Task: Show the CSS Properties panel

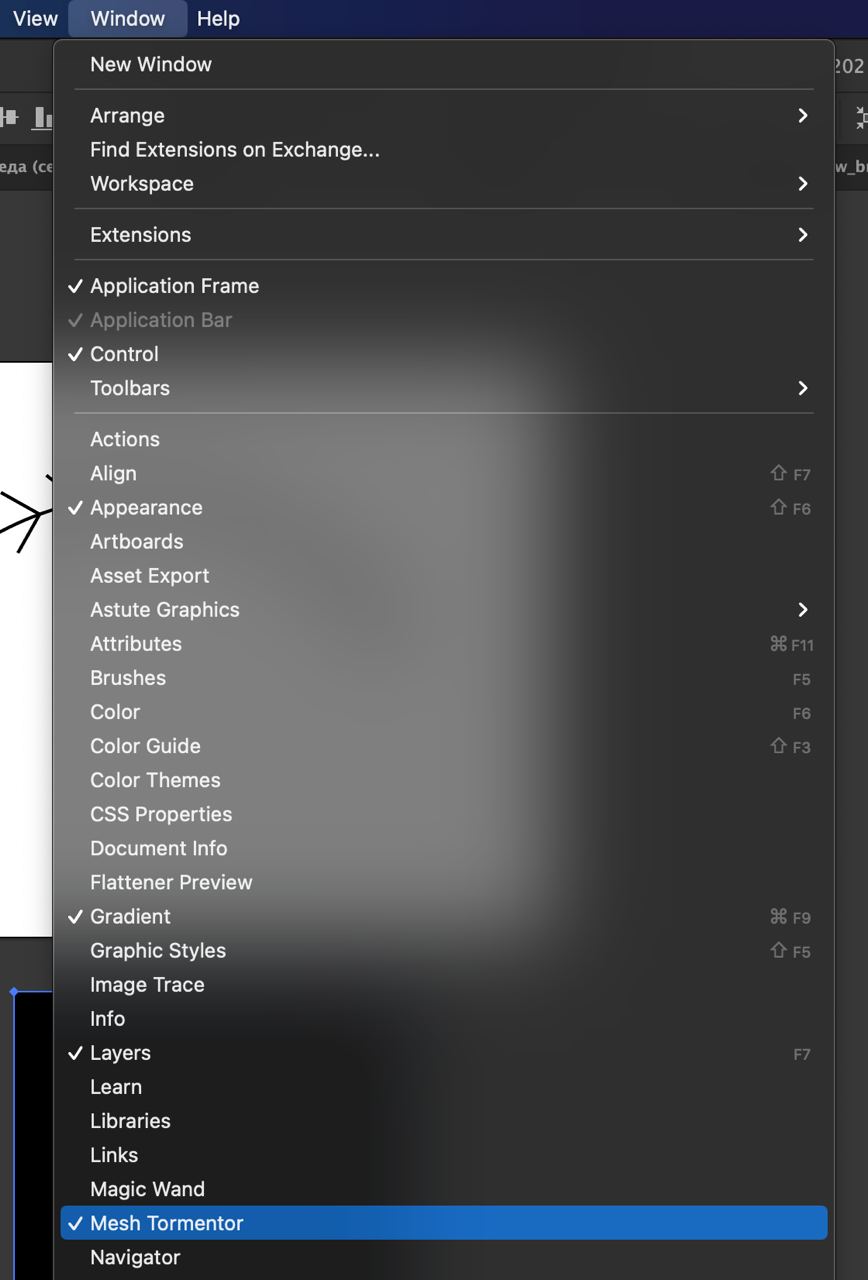Action: tap(444, 813)
